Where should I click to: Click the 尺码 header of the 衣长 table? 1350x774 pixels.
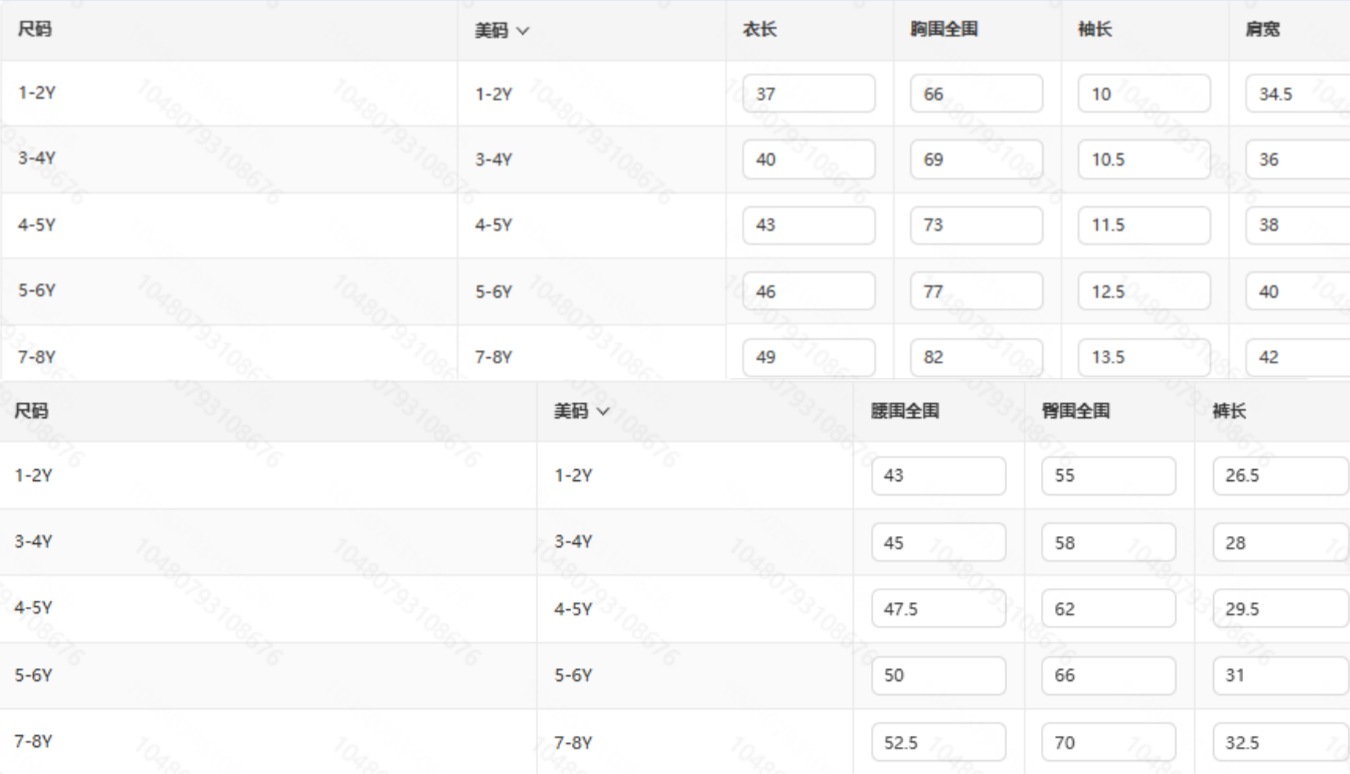(35, 30)
